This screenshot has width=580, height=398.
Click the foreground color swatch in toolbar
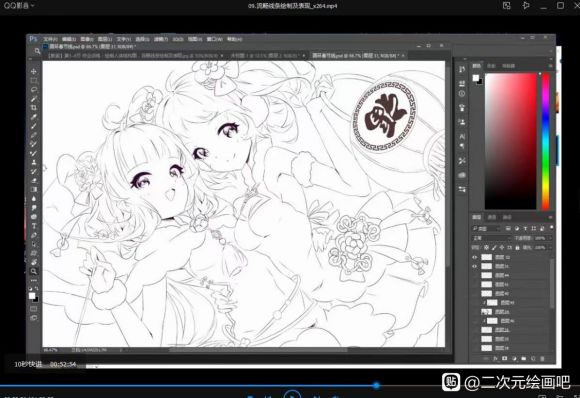click(x=32, y=296)
